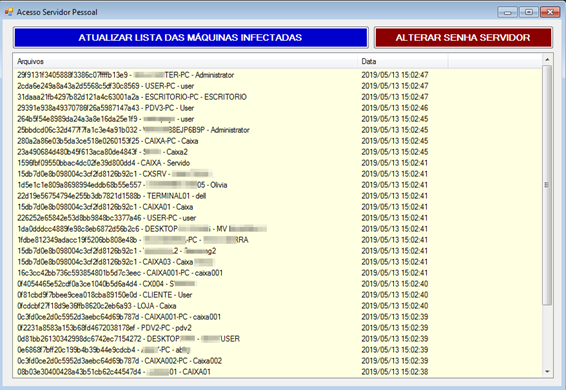The height and width of the screenshot is (390, 566).
Task: Click the vertical scrollbar thumb
Action: 547,185
